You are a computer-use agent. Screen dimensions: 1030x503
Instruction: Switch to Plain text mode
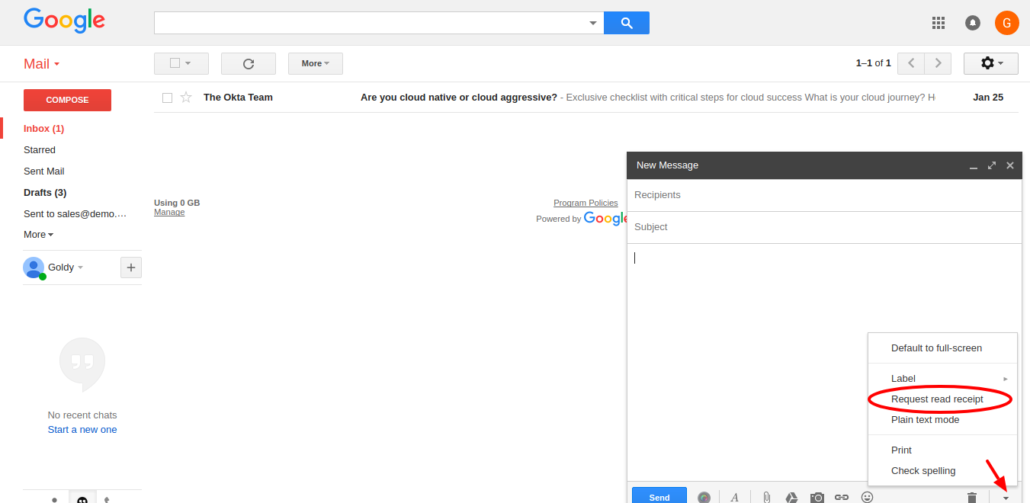943,420
